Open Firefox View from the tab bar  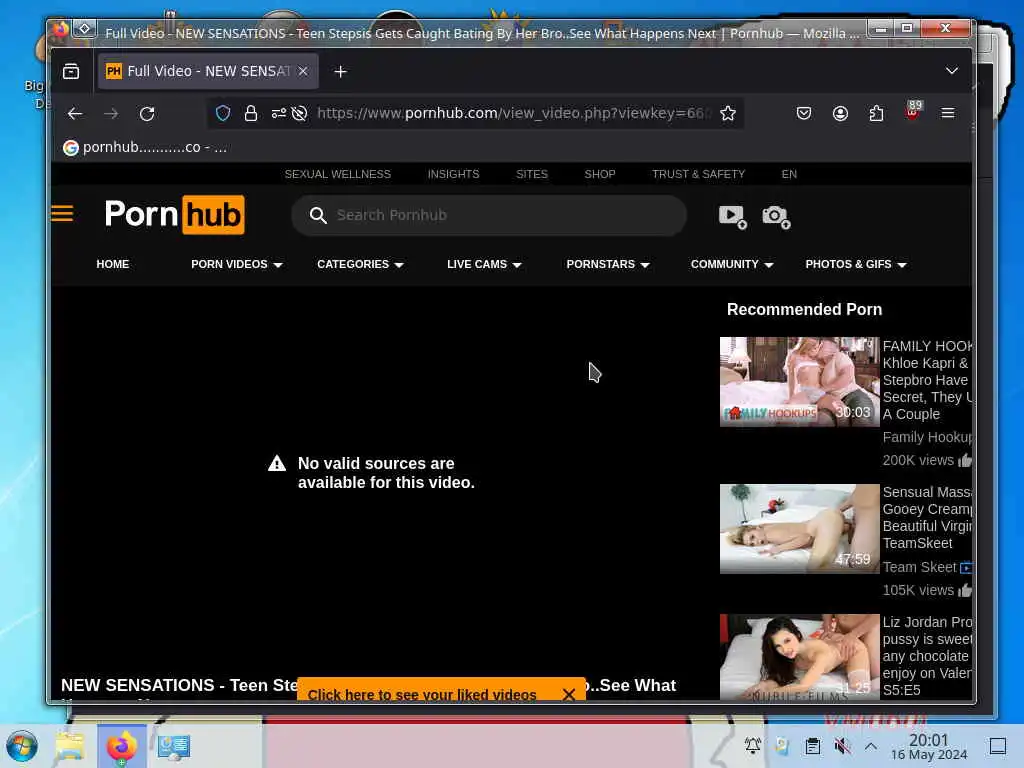[x=71, y=71]
